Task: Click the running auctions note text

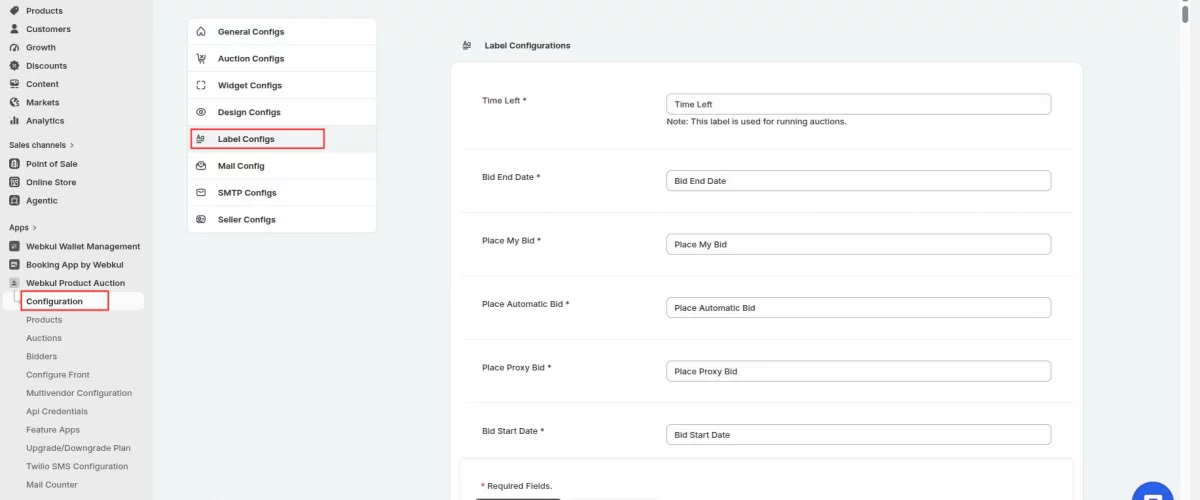Action: [756, 121]
